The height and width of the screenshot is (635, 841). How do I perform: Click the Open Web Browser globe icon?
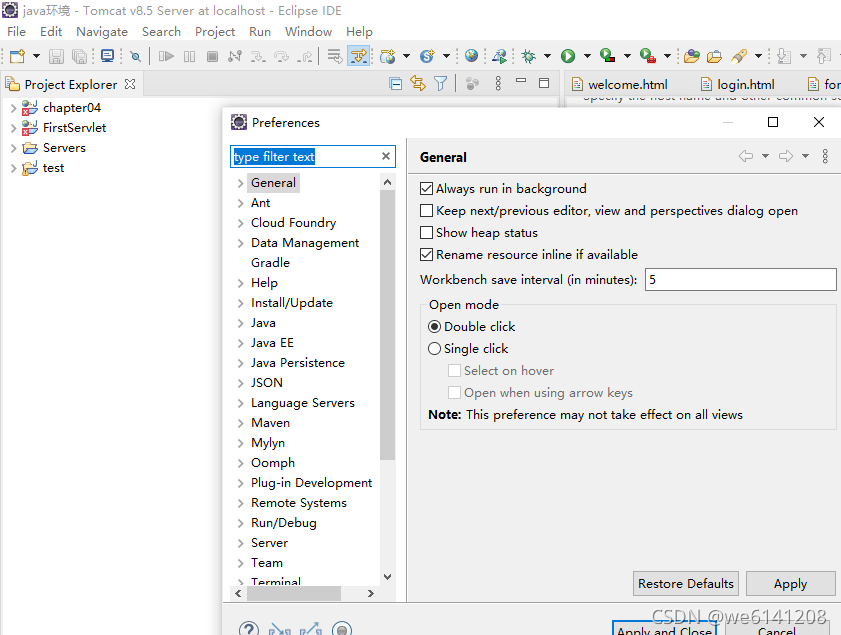point(471,56)
